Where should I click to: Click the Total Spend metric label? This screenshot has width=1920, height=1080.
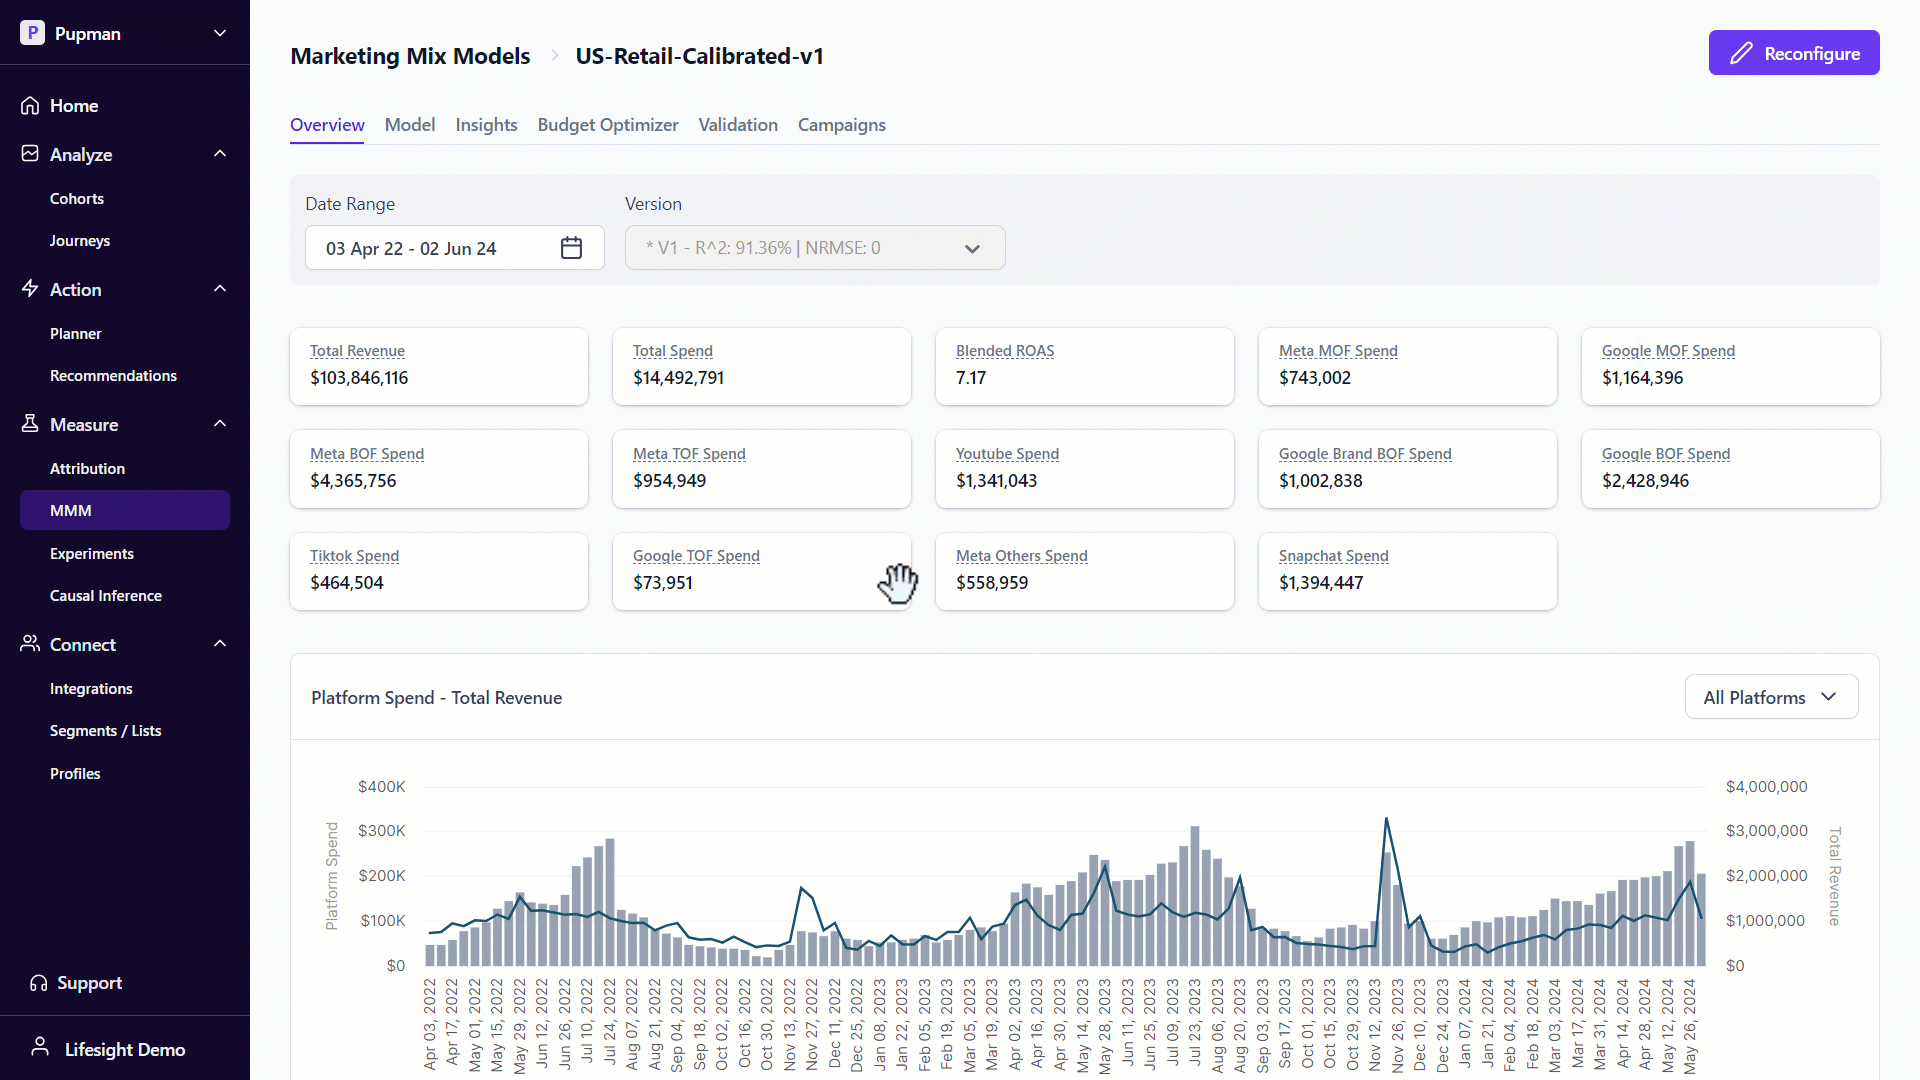tap(673, 351)
